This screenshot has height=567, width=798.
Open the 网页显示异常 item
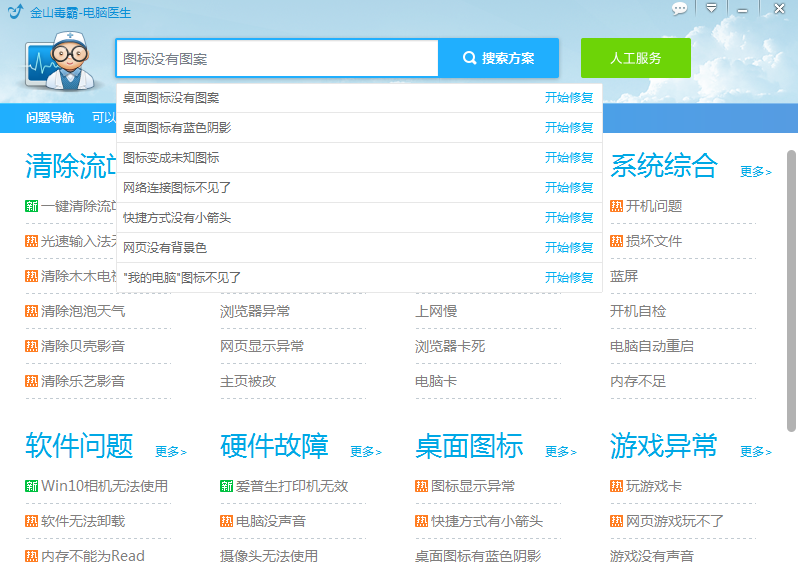pos(262,346)
